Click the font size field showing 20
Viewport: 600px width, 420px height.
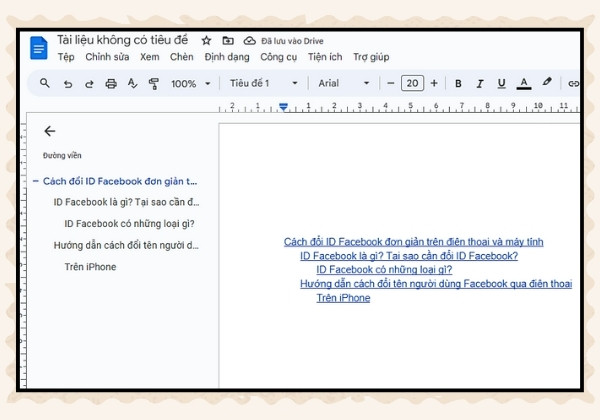(x=412, y=83)
